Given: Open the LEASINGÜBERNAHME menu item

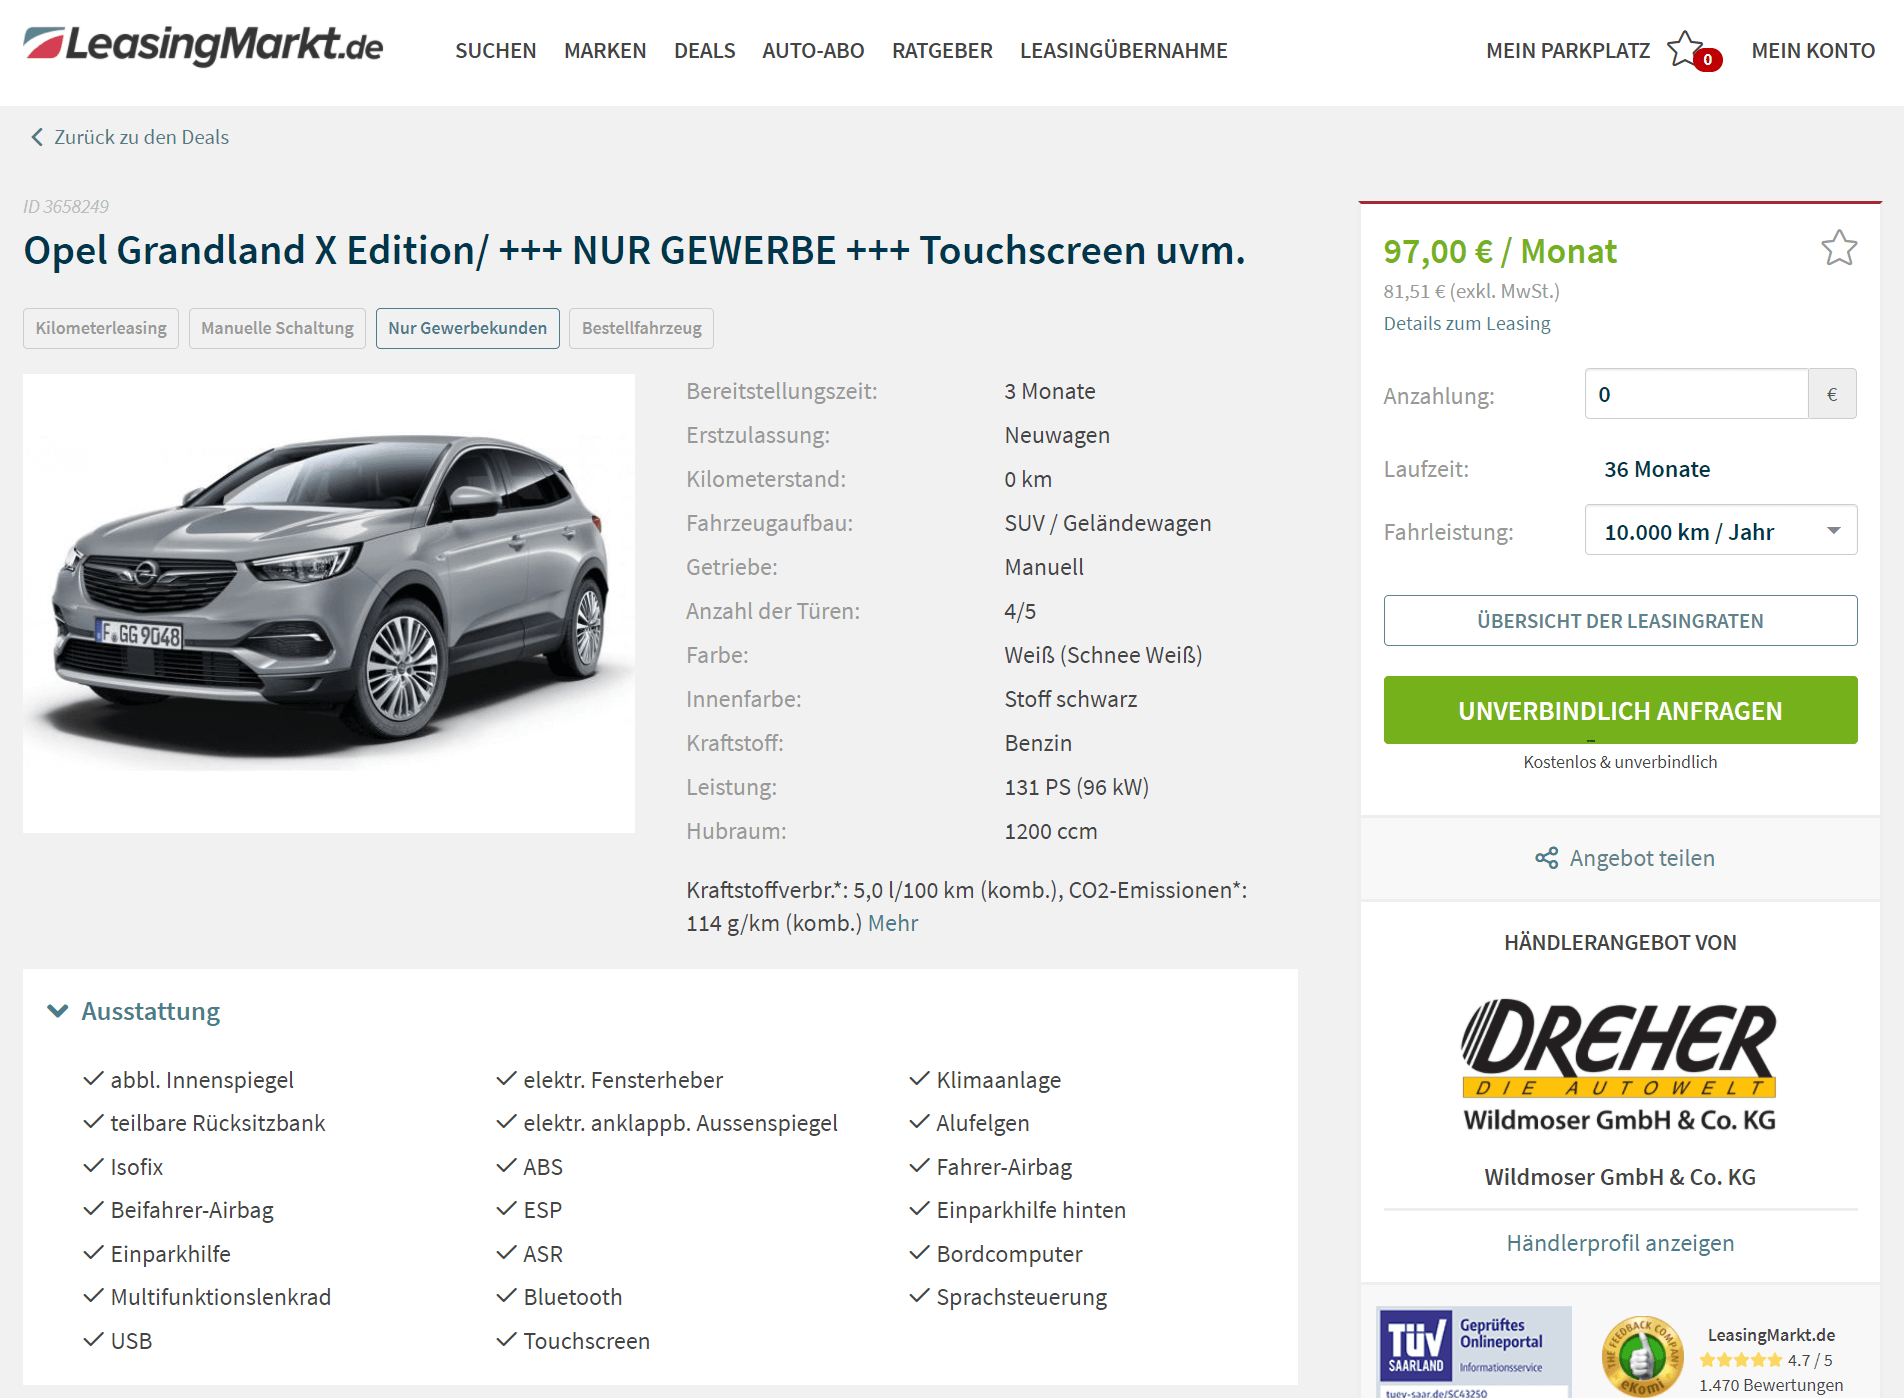Looking at the screenshot, I should (x=1123, y=50).
